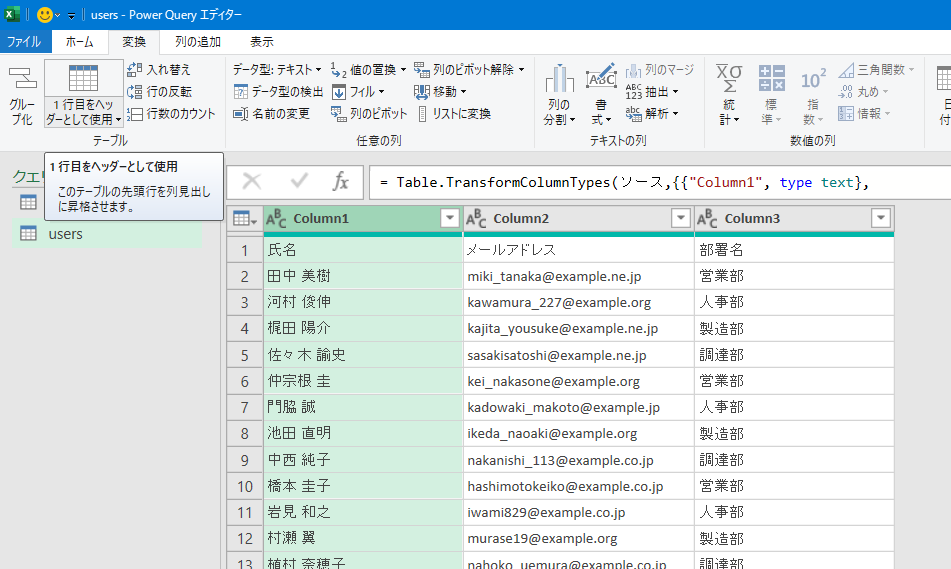Screen dimensions: 951x569
Task: Click cell ikeda_naoaki@example.org
Action: click(578, 434)
